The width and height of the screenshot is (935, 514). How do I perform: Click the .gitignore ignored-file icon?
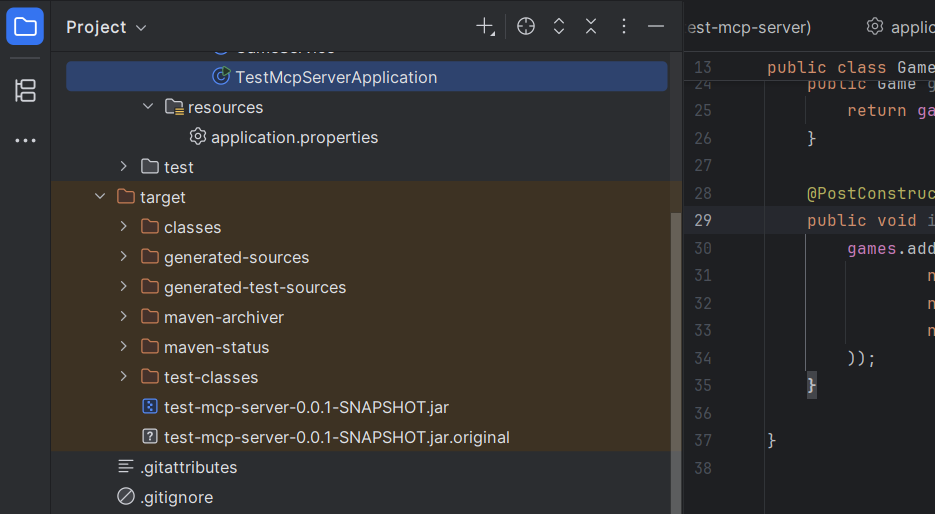(126, 496)
